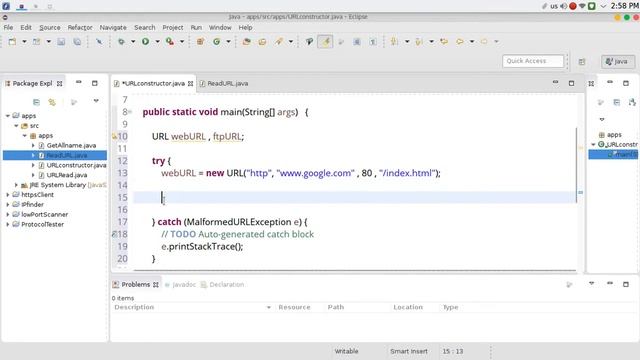Image resolution: width=640 pixels, height=360 pixels.
Task: Toggle Block Selection mode button
Action: 357,42
